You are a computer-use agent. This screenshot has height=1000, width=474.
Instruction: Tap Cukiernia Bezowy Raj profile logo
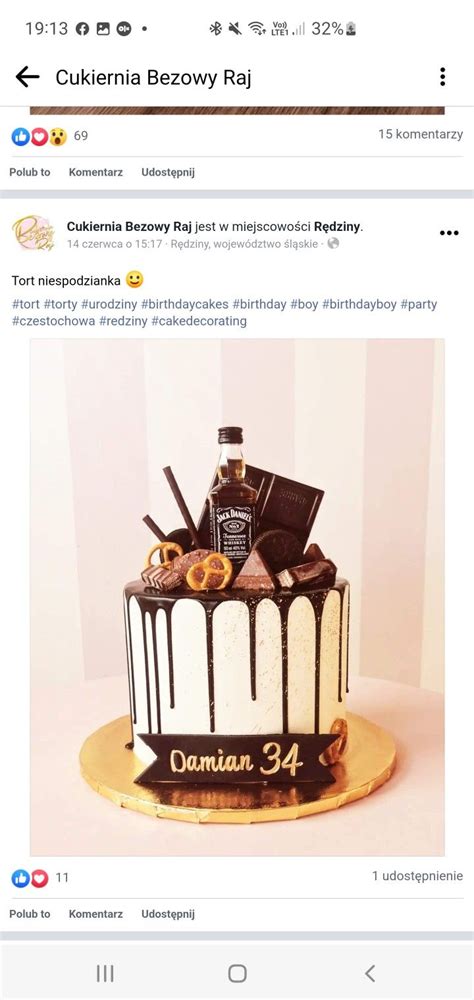click(x=33, y=233)
